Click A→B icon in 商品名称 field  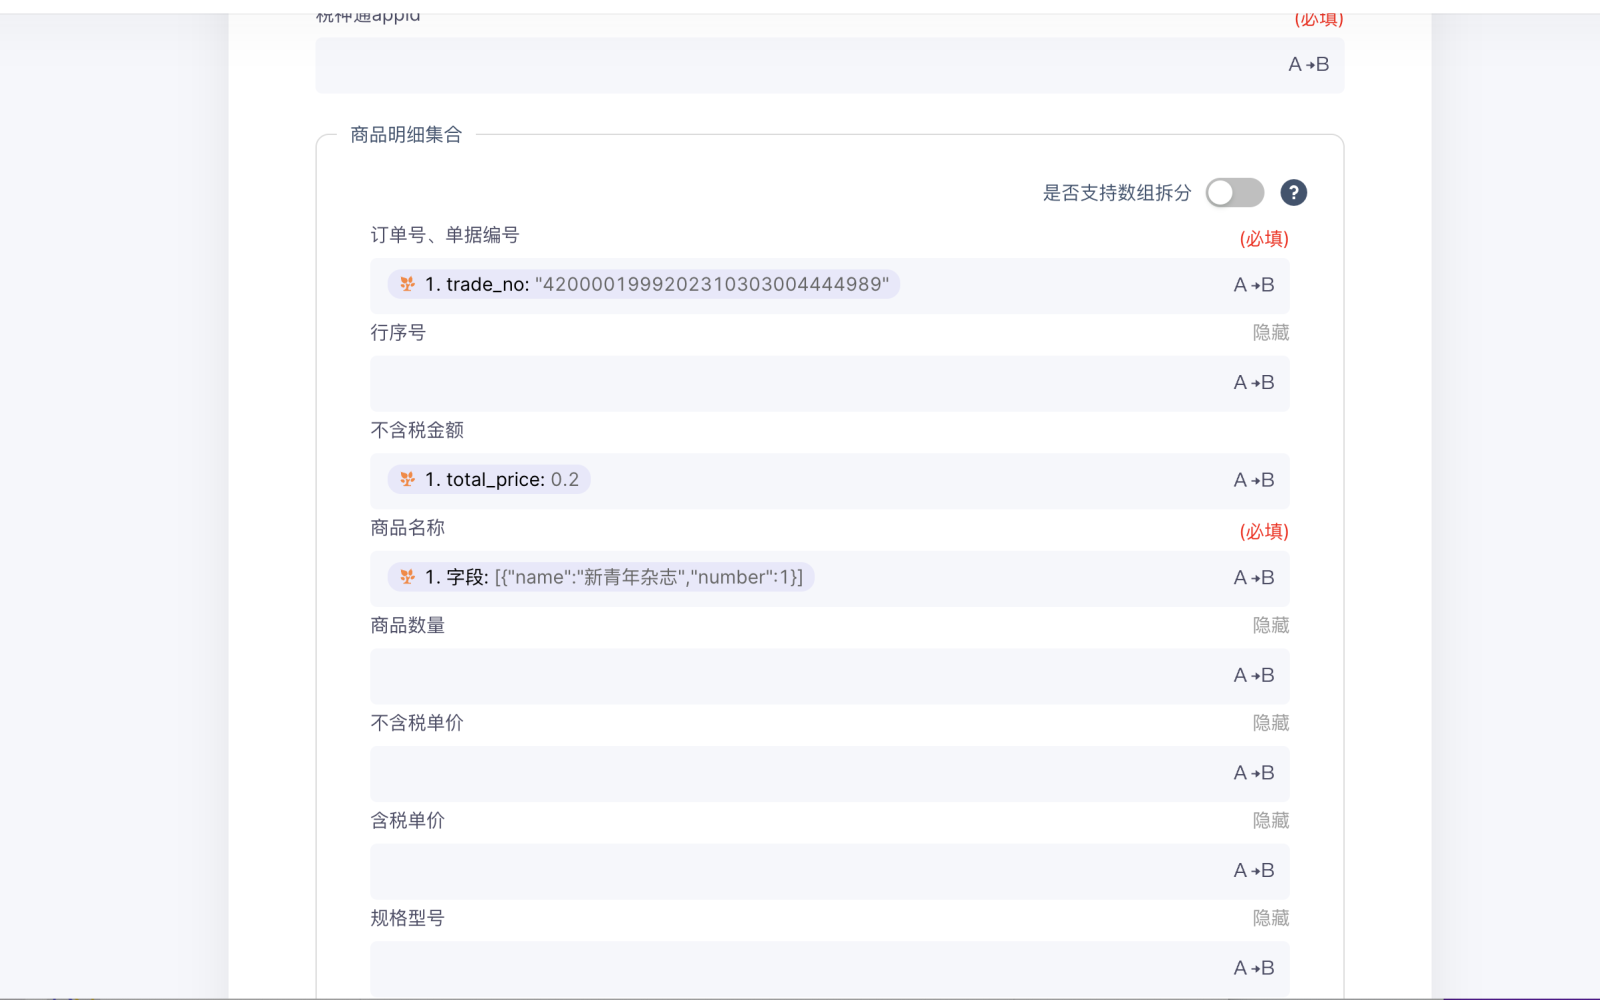click(x=1254, y=578)
